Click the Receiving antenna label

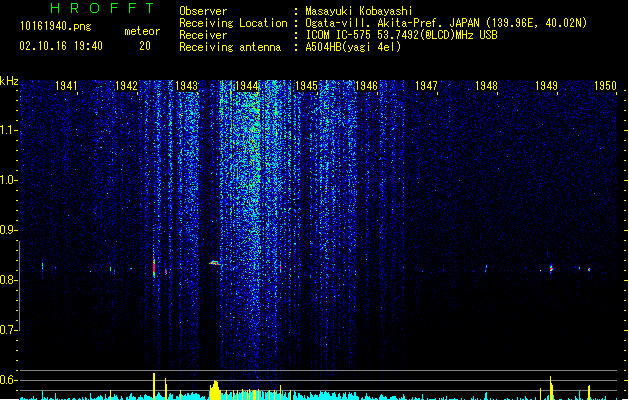tap(230, 47)
